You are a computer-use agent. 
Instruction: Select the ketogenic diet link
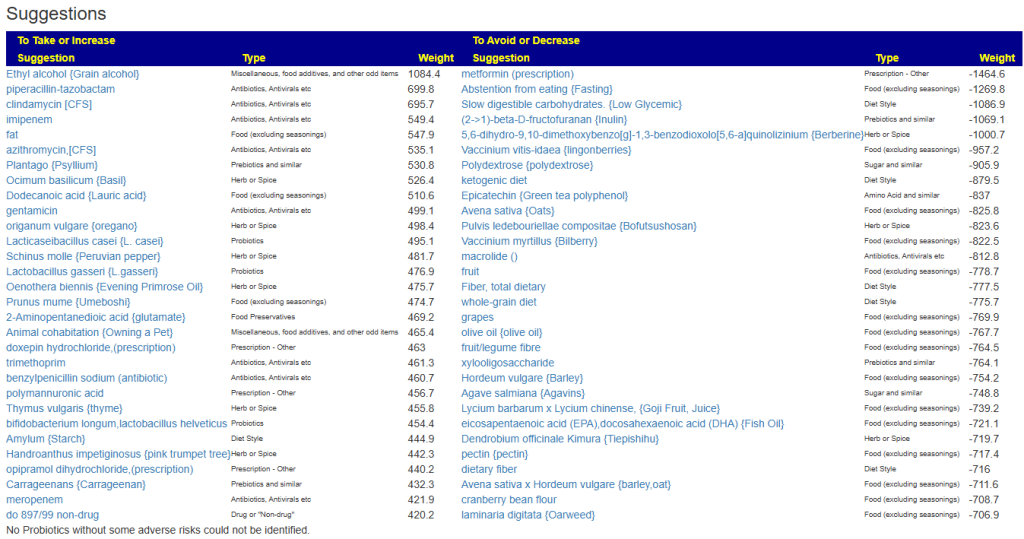[x=494, y=180]
